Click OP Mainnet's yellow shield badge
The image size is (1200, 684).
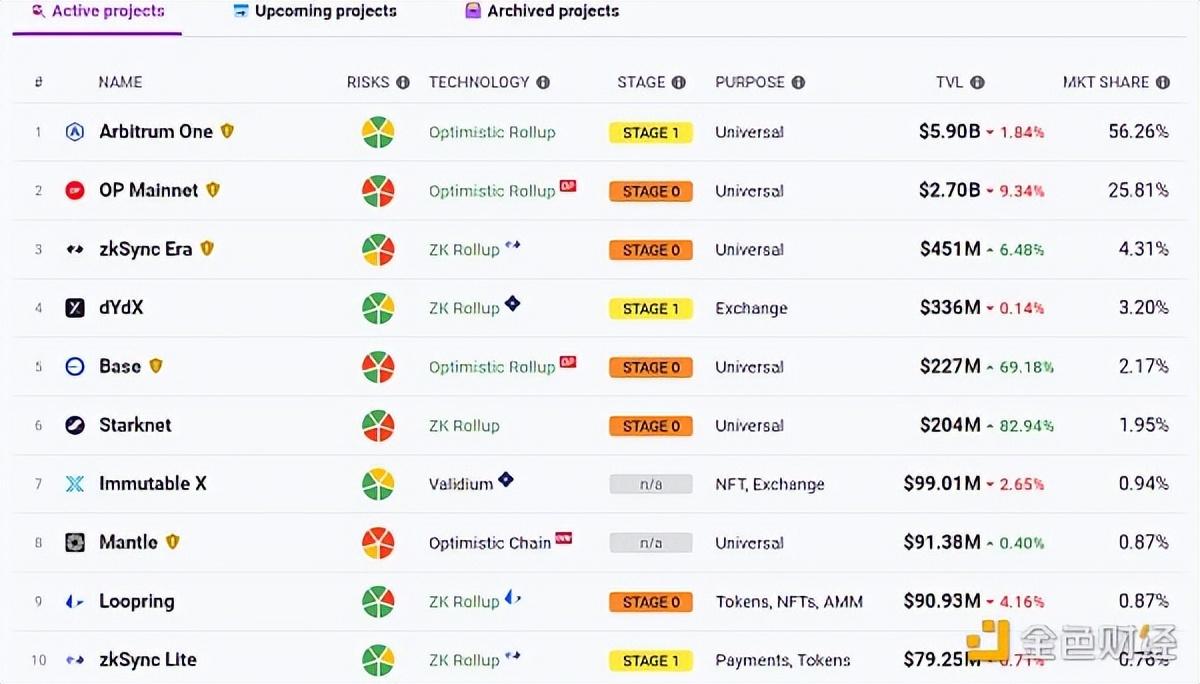(x=212, y=190)
